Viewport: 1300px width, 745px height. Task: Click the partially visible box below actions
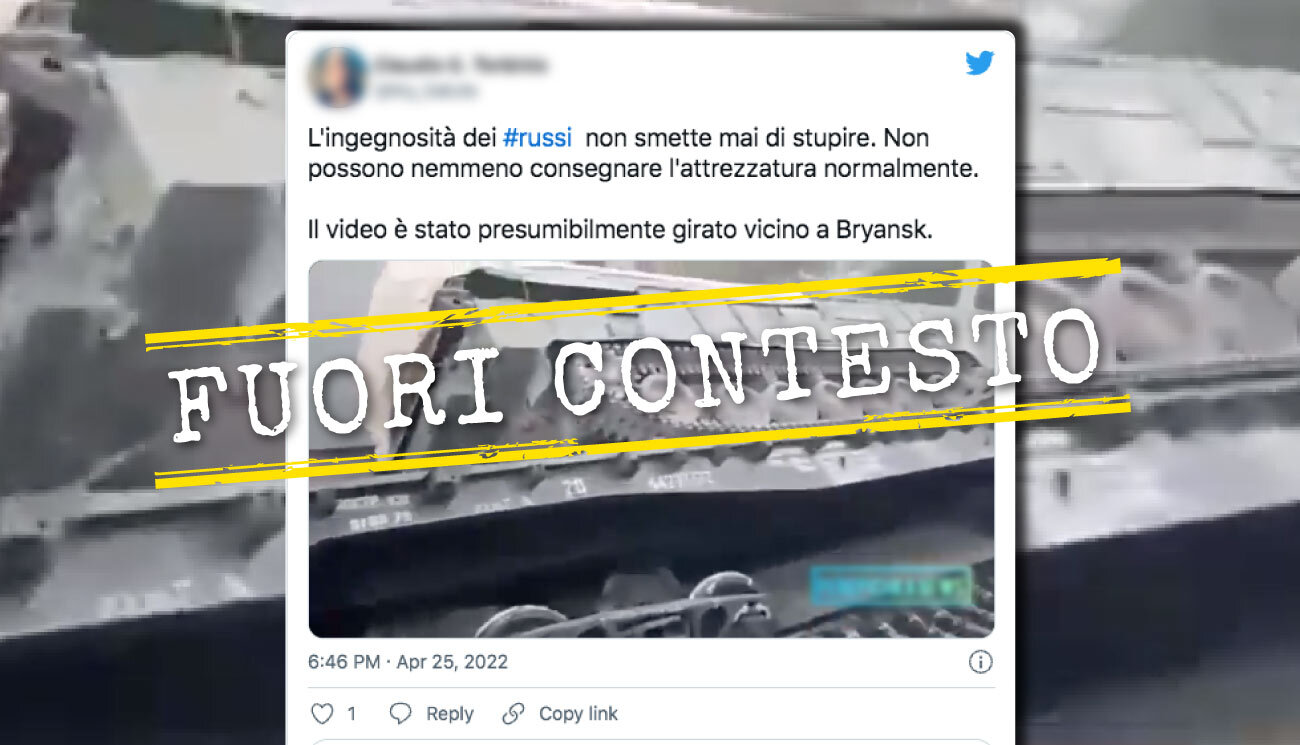coord(651,742)
